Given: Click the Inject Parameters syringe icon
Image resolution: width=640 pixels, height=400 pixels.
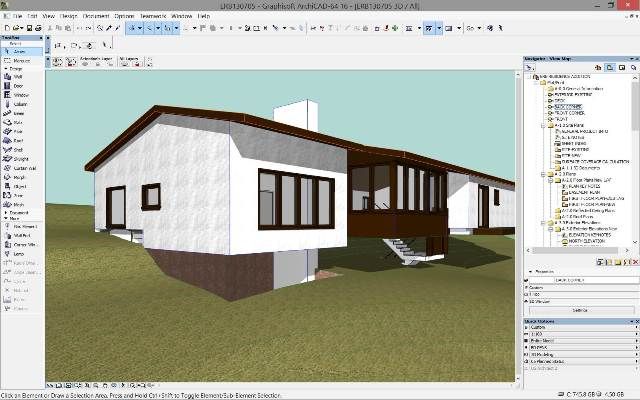Looking at the screenshot, I should click(118, 28).
